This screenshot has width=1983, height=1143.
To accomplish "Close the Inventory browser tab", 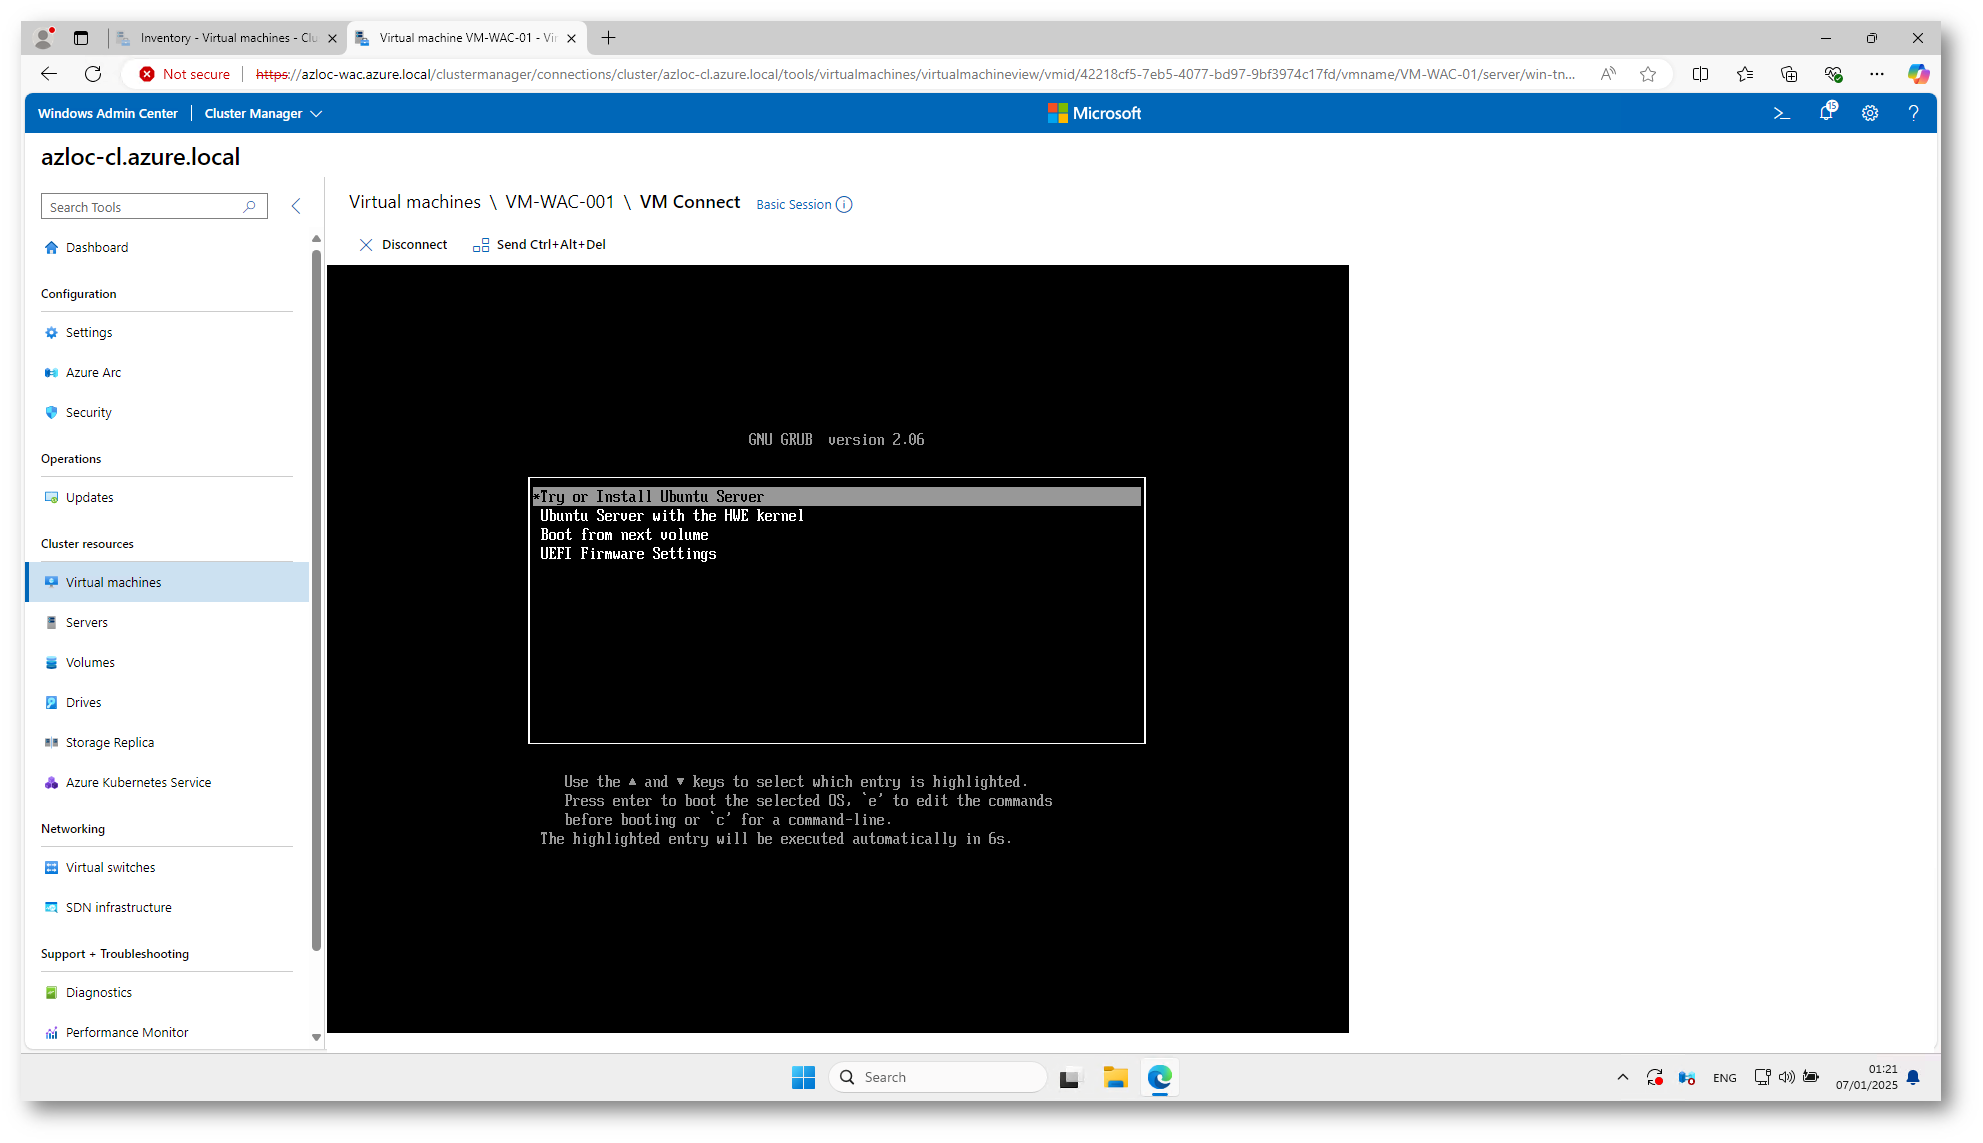I will click(x=333, y=38).
